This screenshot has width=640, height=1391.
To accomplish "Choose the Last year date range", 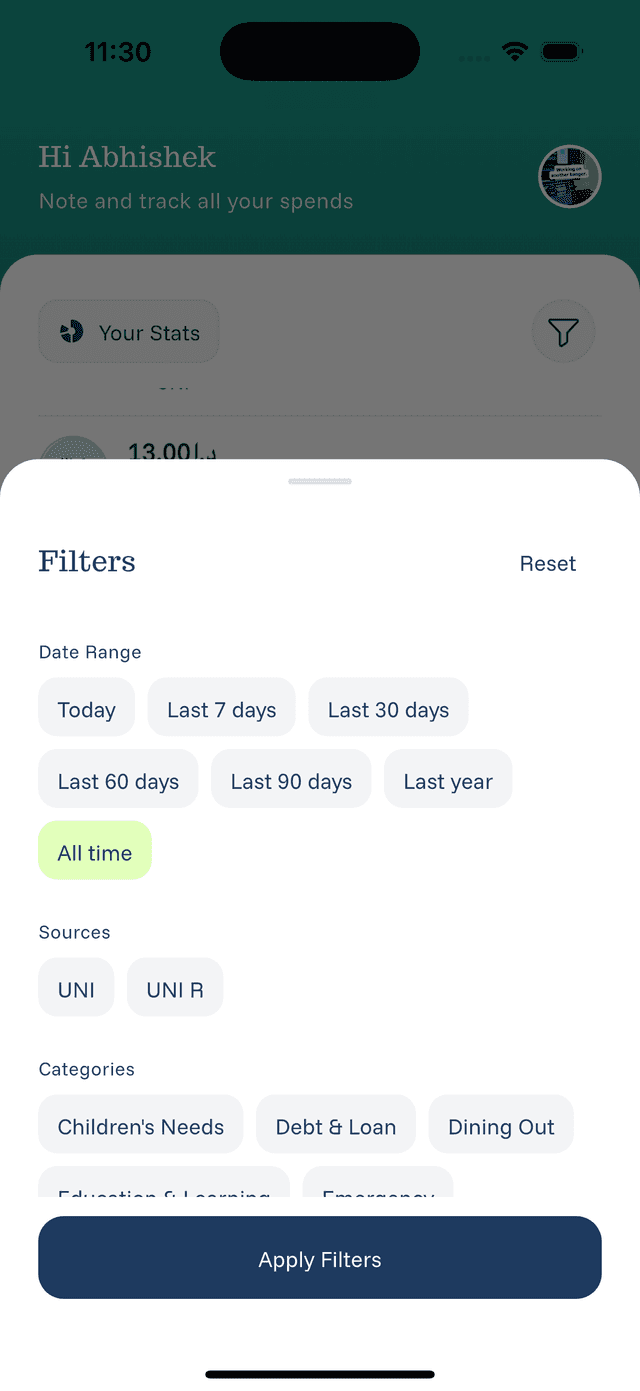I will 448,779.
